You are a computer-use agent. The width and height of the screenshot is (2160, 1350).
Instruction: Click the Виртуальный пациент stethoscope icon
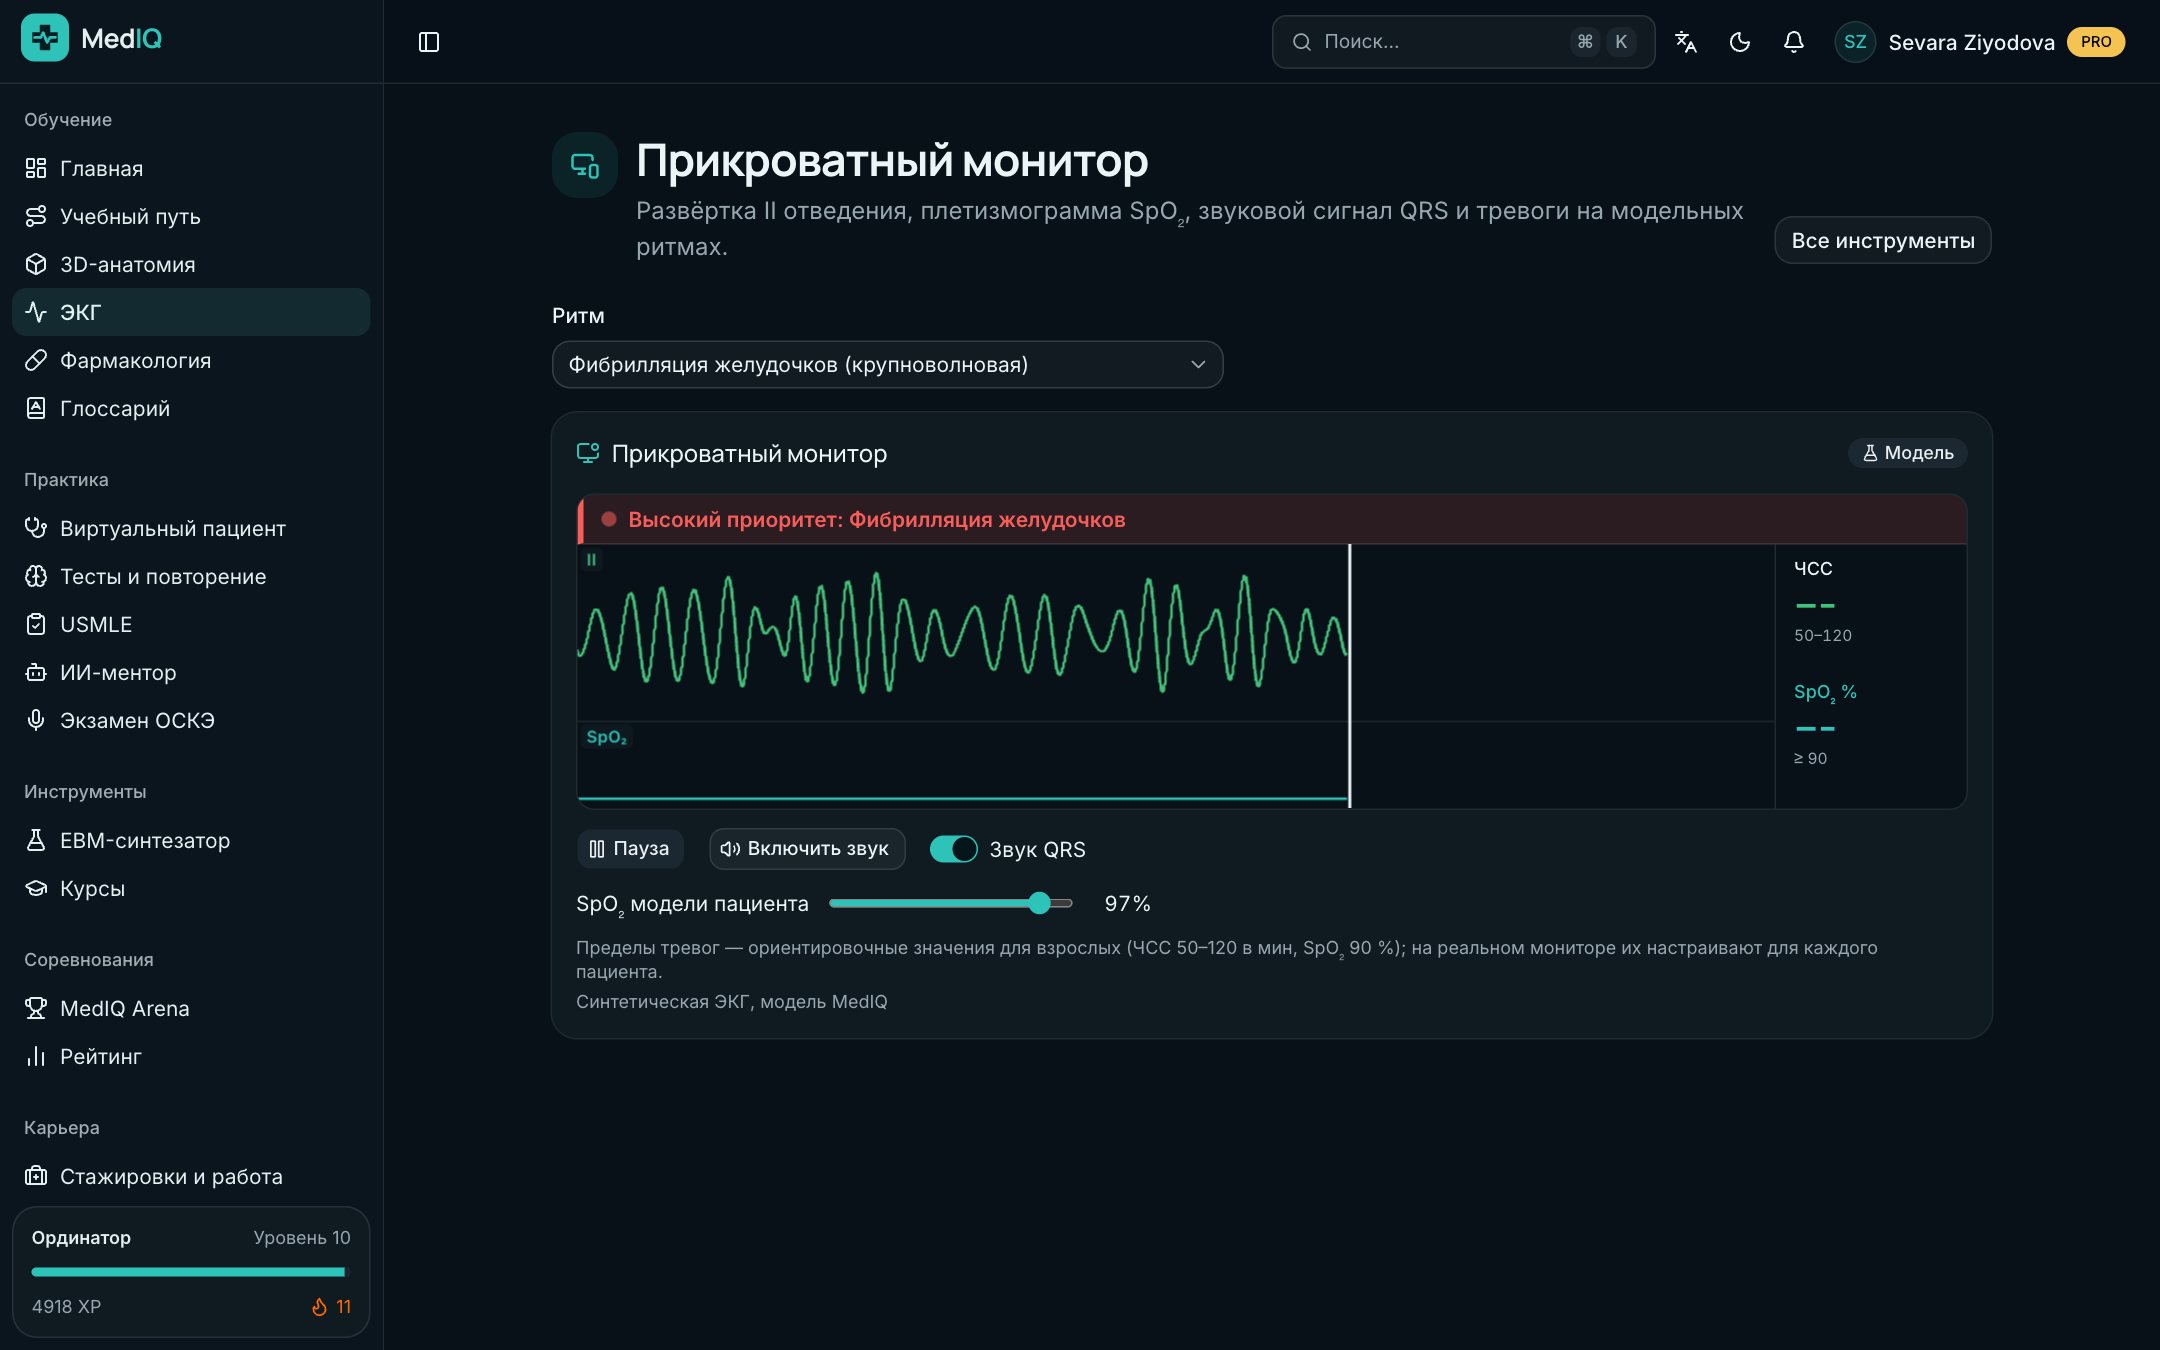tap(36, 528)
